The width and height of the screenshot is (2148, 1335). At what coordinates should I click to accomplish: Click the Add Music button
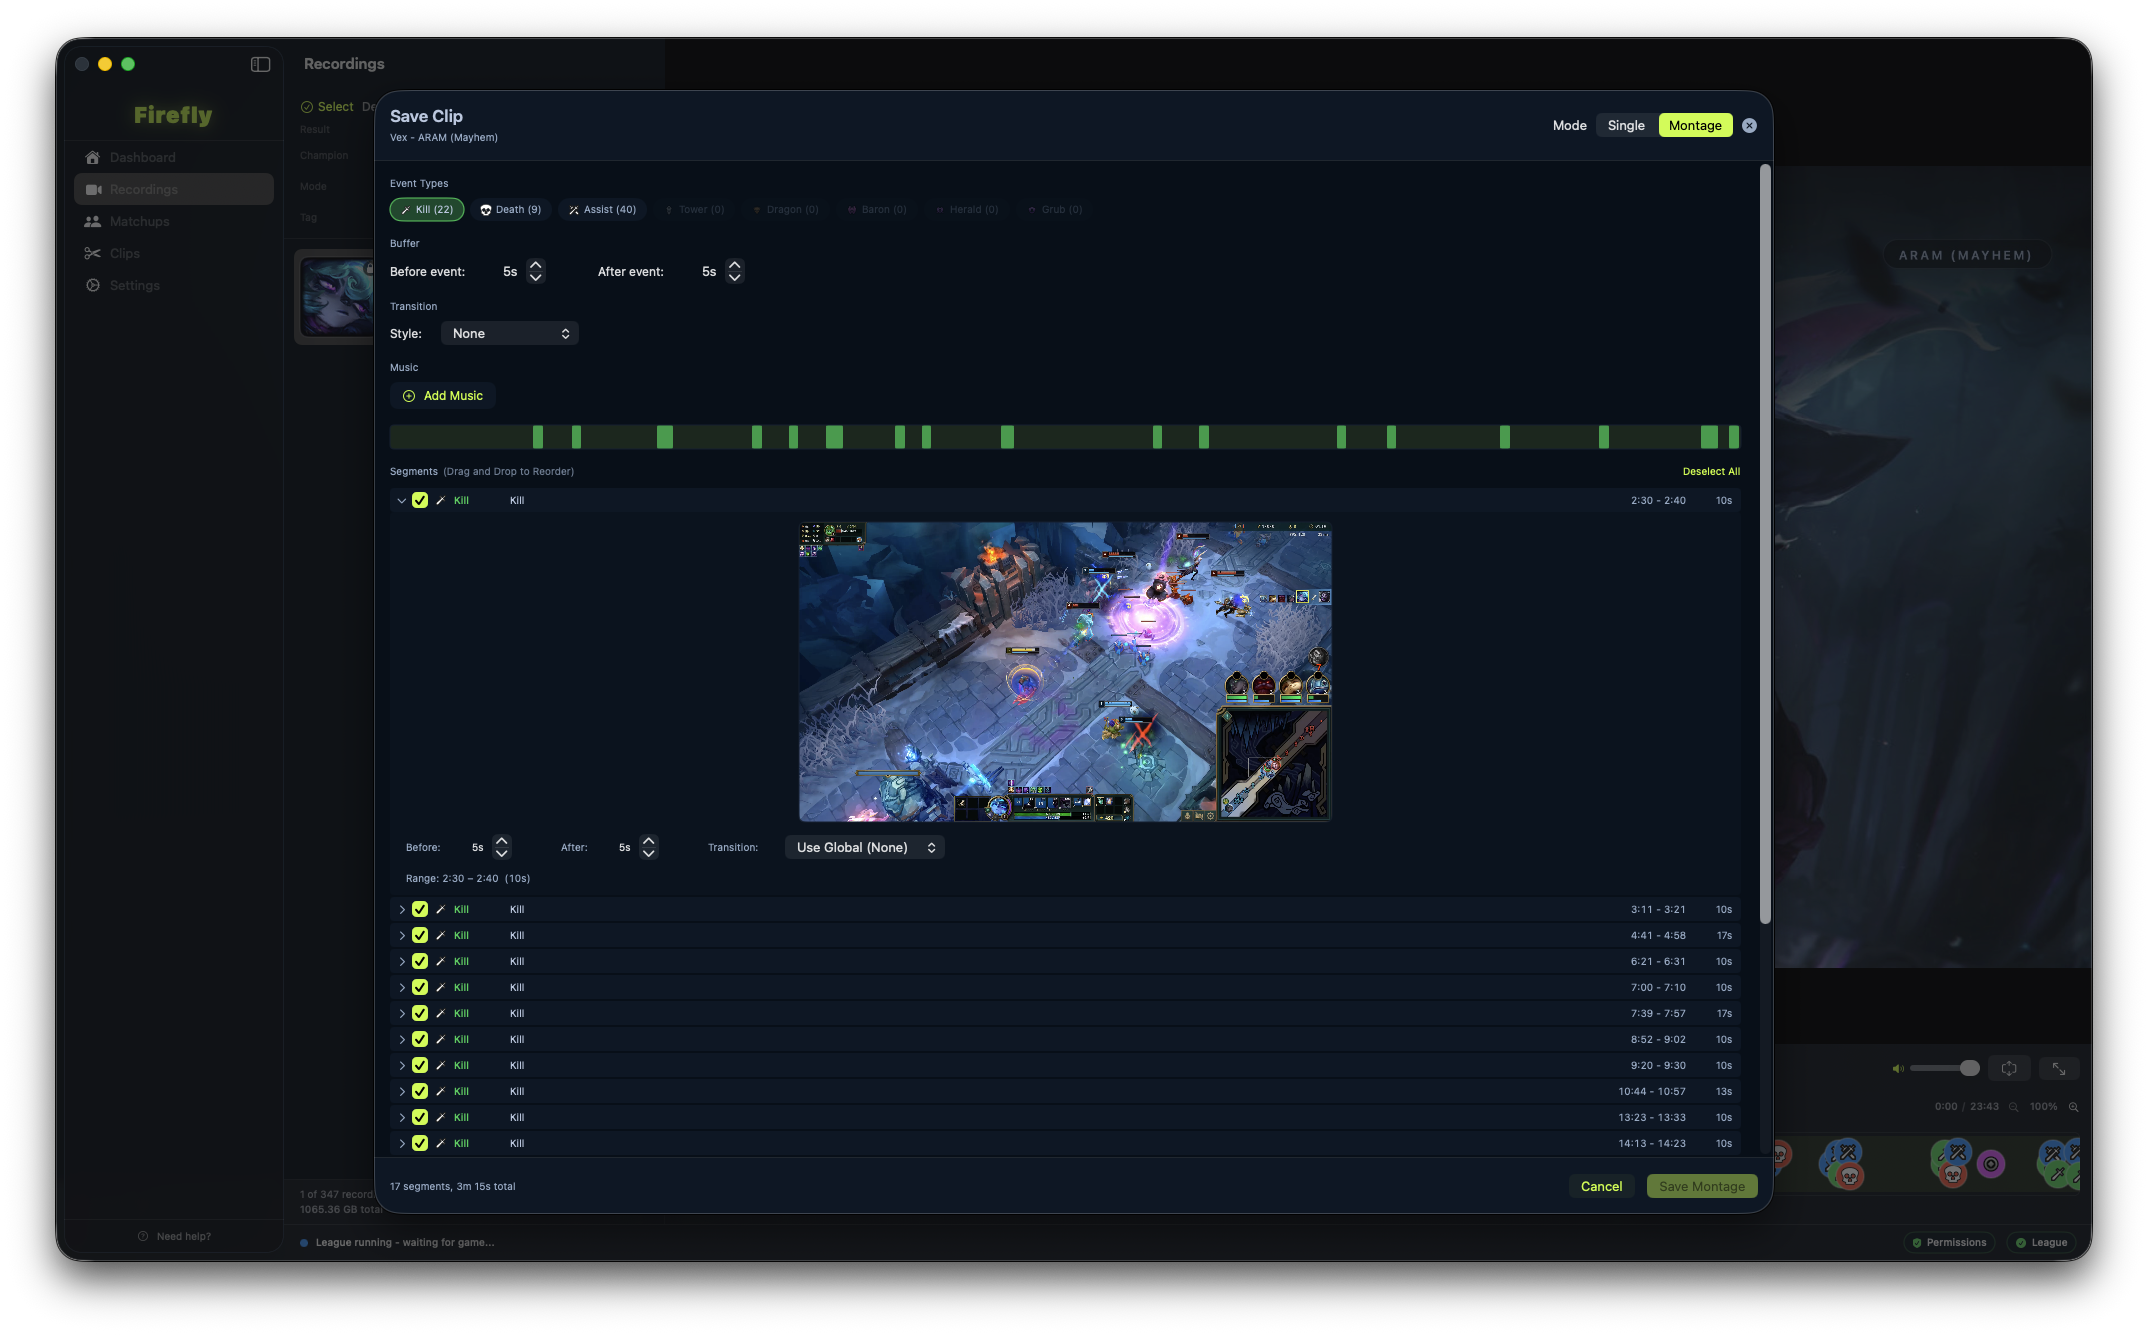[442, 396]
